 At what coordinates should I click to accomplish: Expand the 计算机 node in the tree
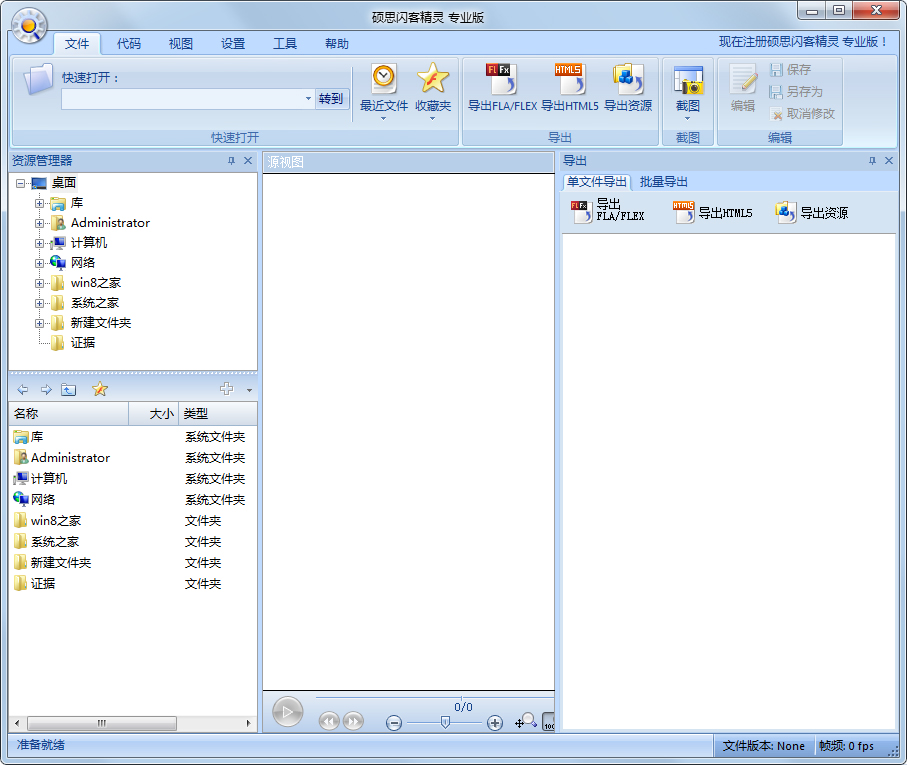[x=40, y=243]
